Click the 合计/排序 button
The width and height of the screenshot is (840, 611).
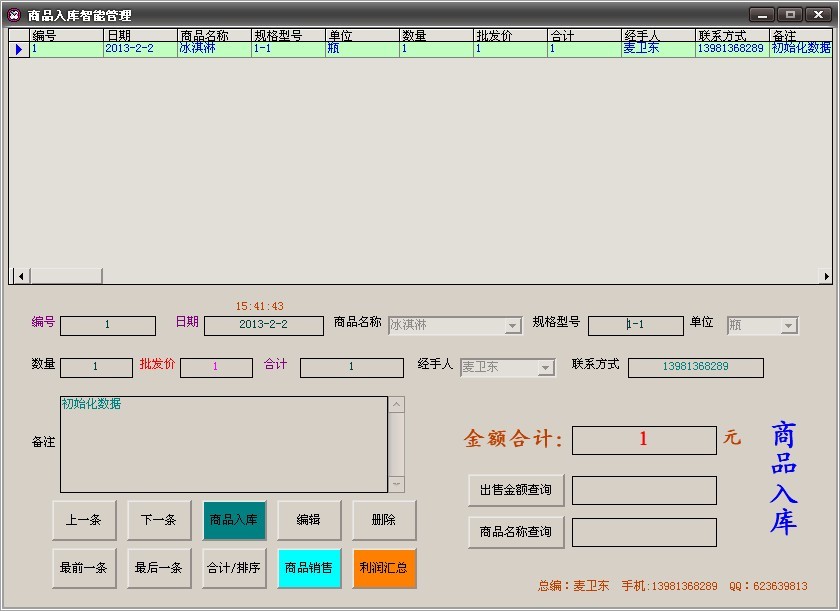pos(234,568)
